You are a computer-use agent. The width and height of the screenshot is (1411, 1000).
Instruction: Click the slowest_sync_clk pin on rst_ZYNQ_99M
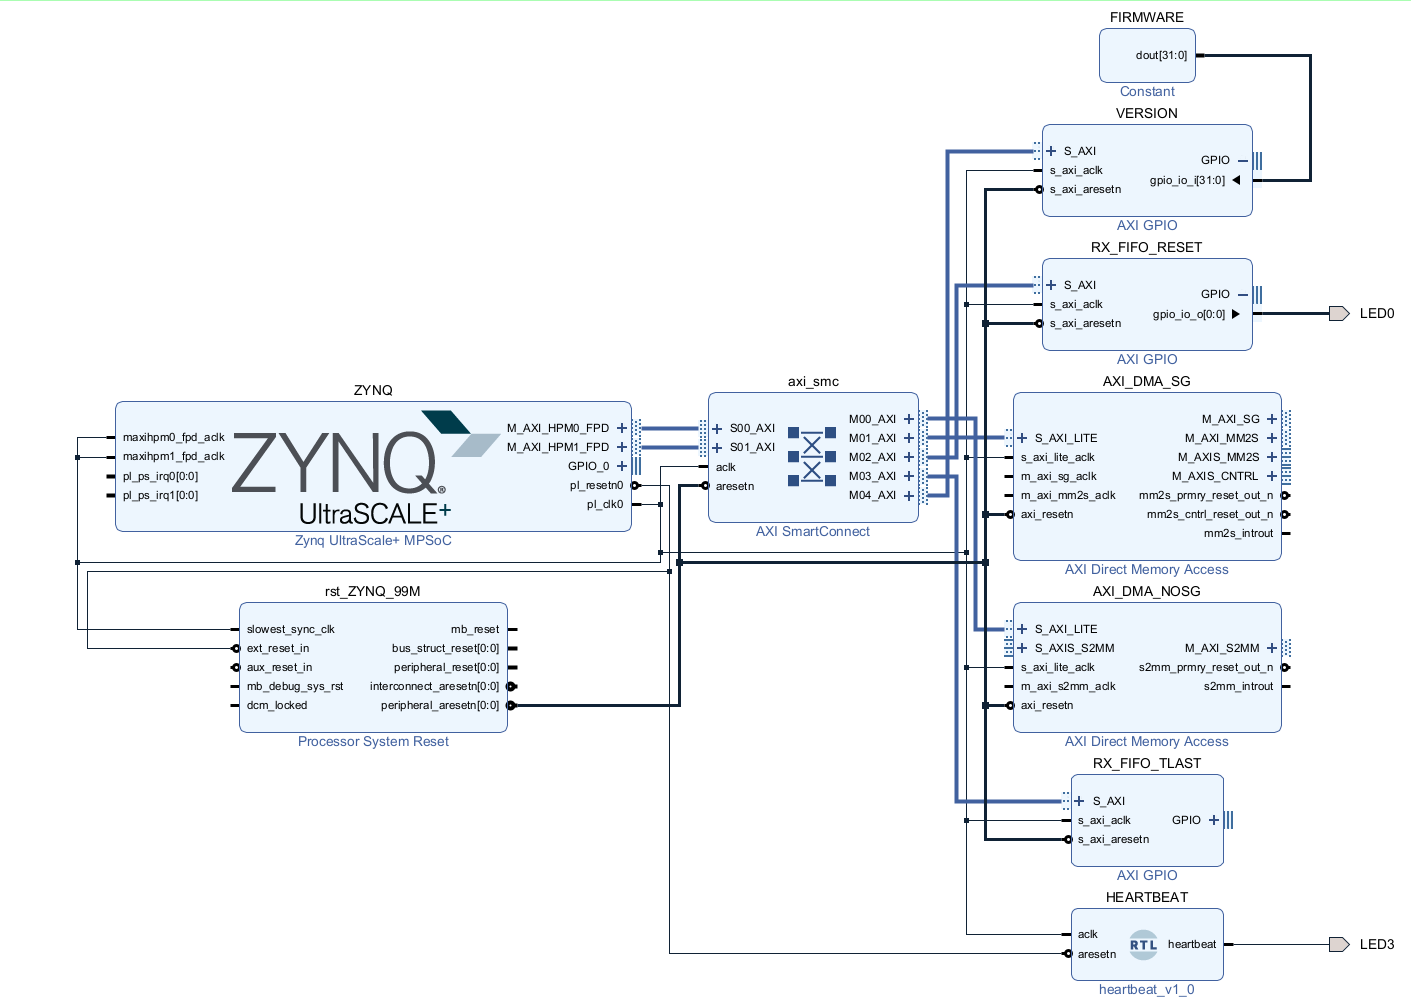(x=291, y=630)
